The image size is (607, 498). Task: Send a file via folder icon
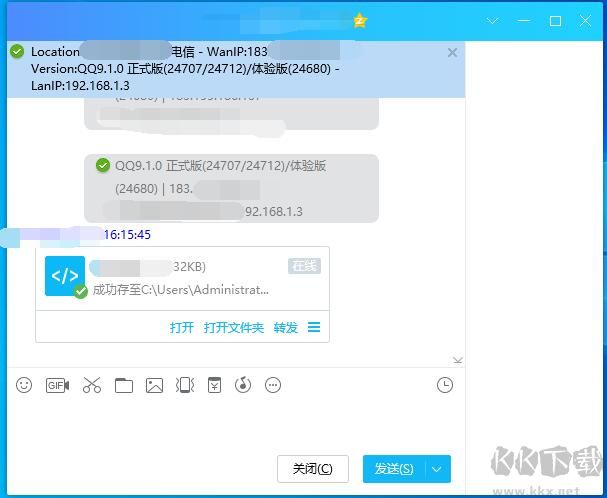[124, 385]
